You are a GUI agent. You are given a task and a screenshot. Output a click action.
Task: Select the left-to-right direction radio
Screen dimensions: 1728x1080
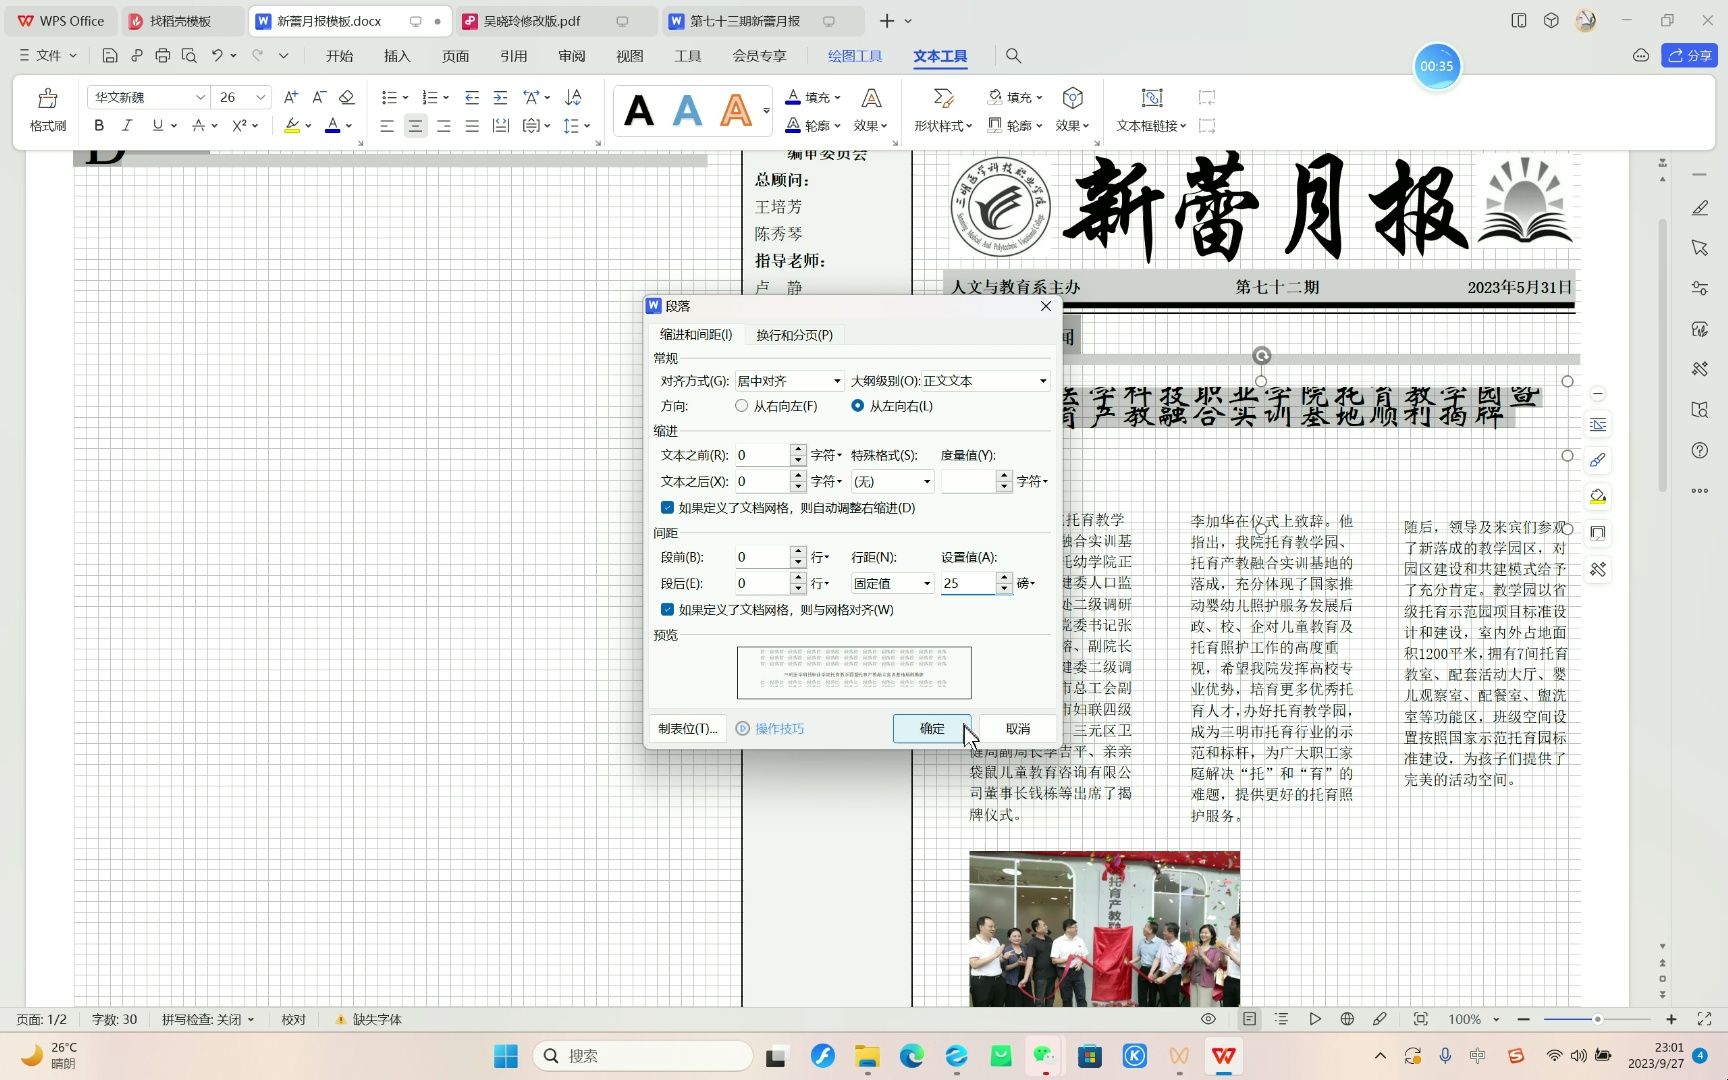tap(857, 406)
